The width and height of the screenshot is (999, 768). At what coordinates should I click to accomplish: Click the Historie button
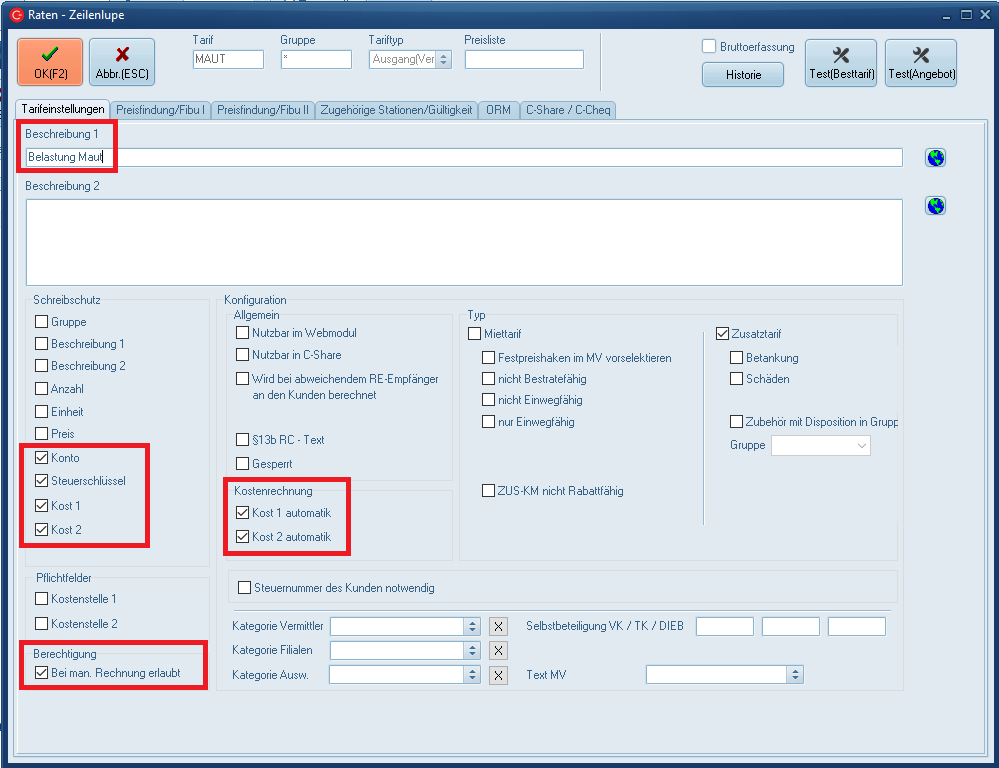(743, 75)
